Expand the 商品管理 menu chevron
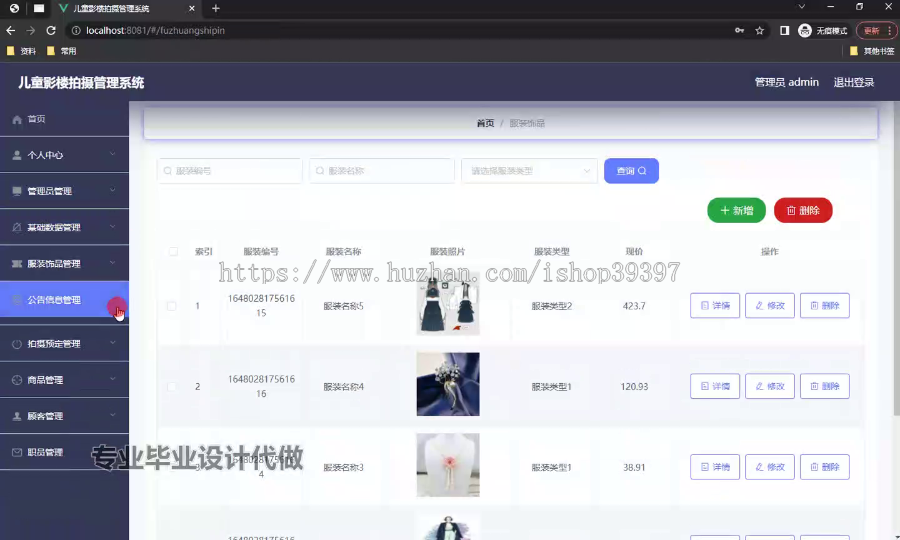This screenshot has width=900, height=540. 112,379
